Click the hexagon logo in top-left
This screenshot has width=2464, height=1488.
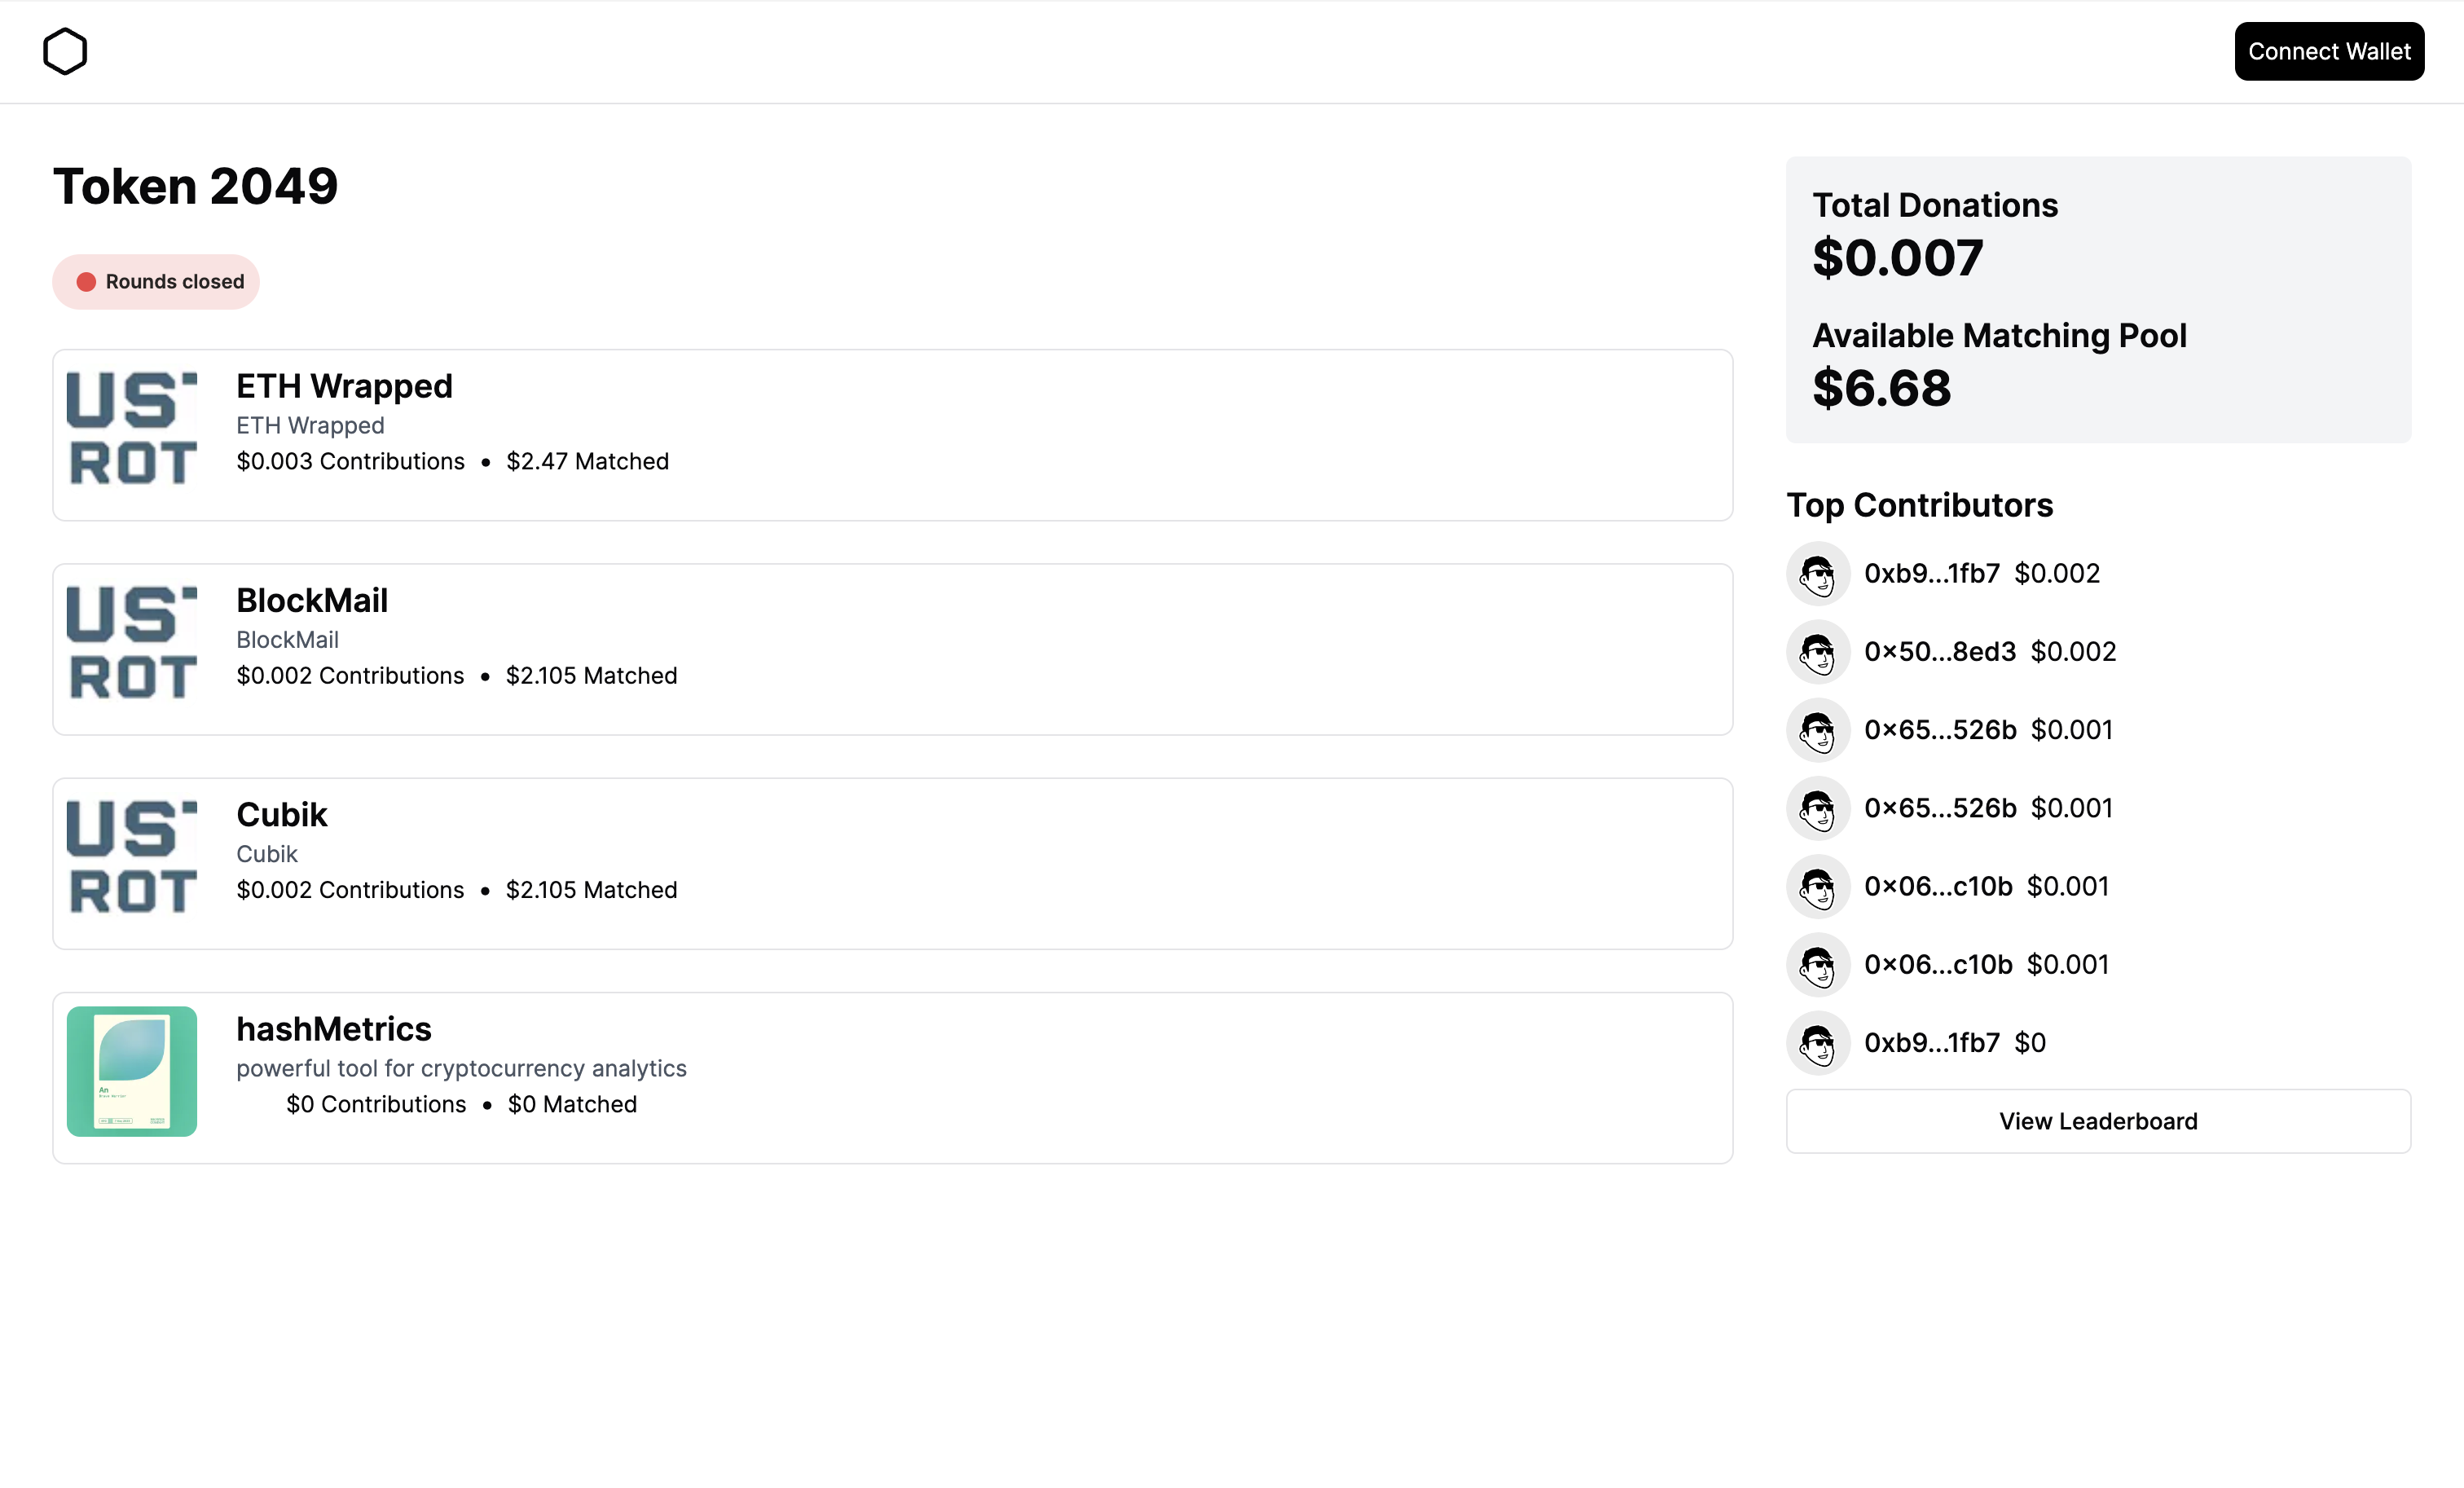pos(64,51)
